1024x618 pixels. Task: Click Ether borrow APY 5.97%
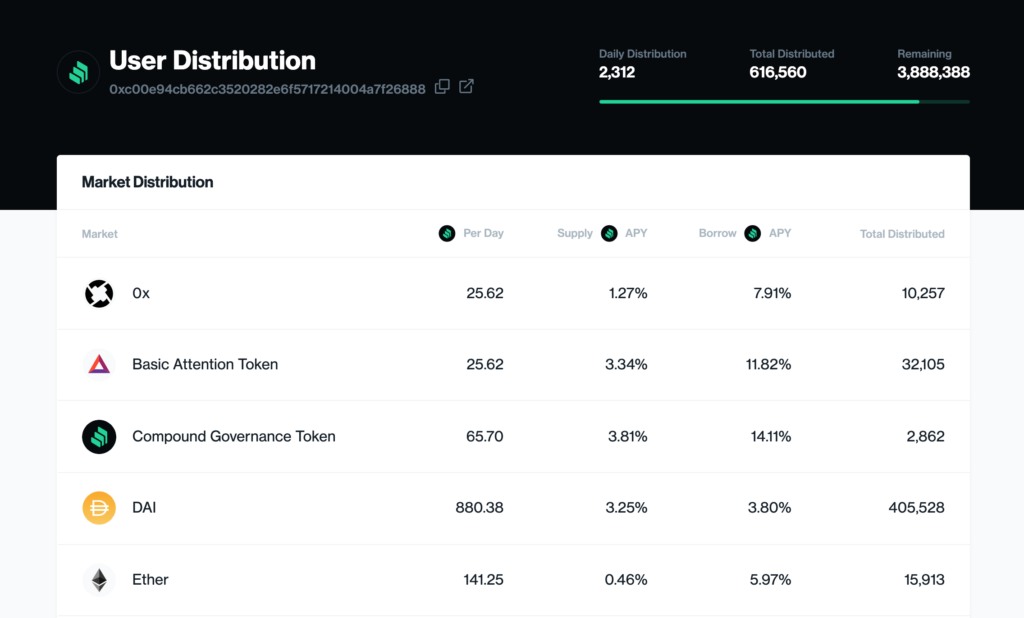[x=771, y=579]
